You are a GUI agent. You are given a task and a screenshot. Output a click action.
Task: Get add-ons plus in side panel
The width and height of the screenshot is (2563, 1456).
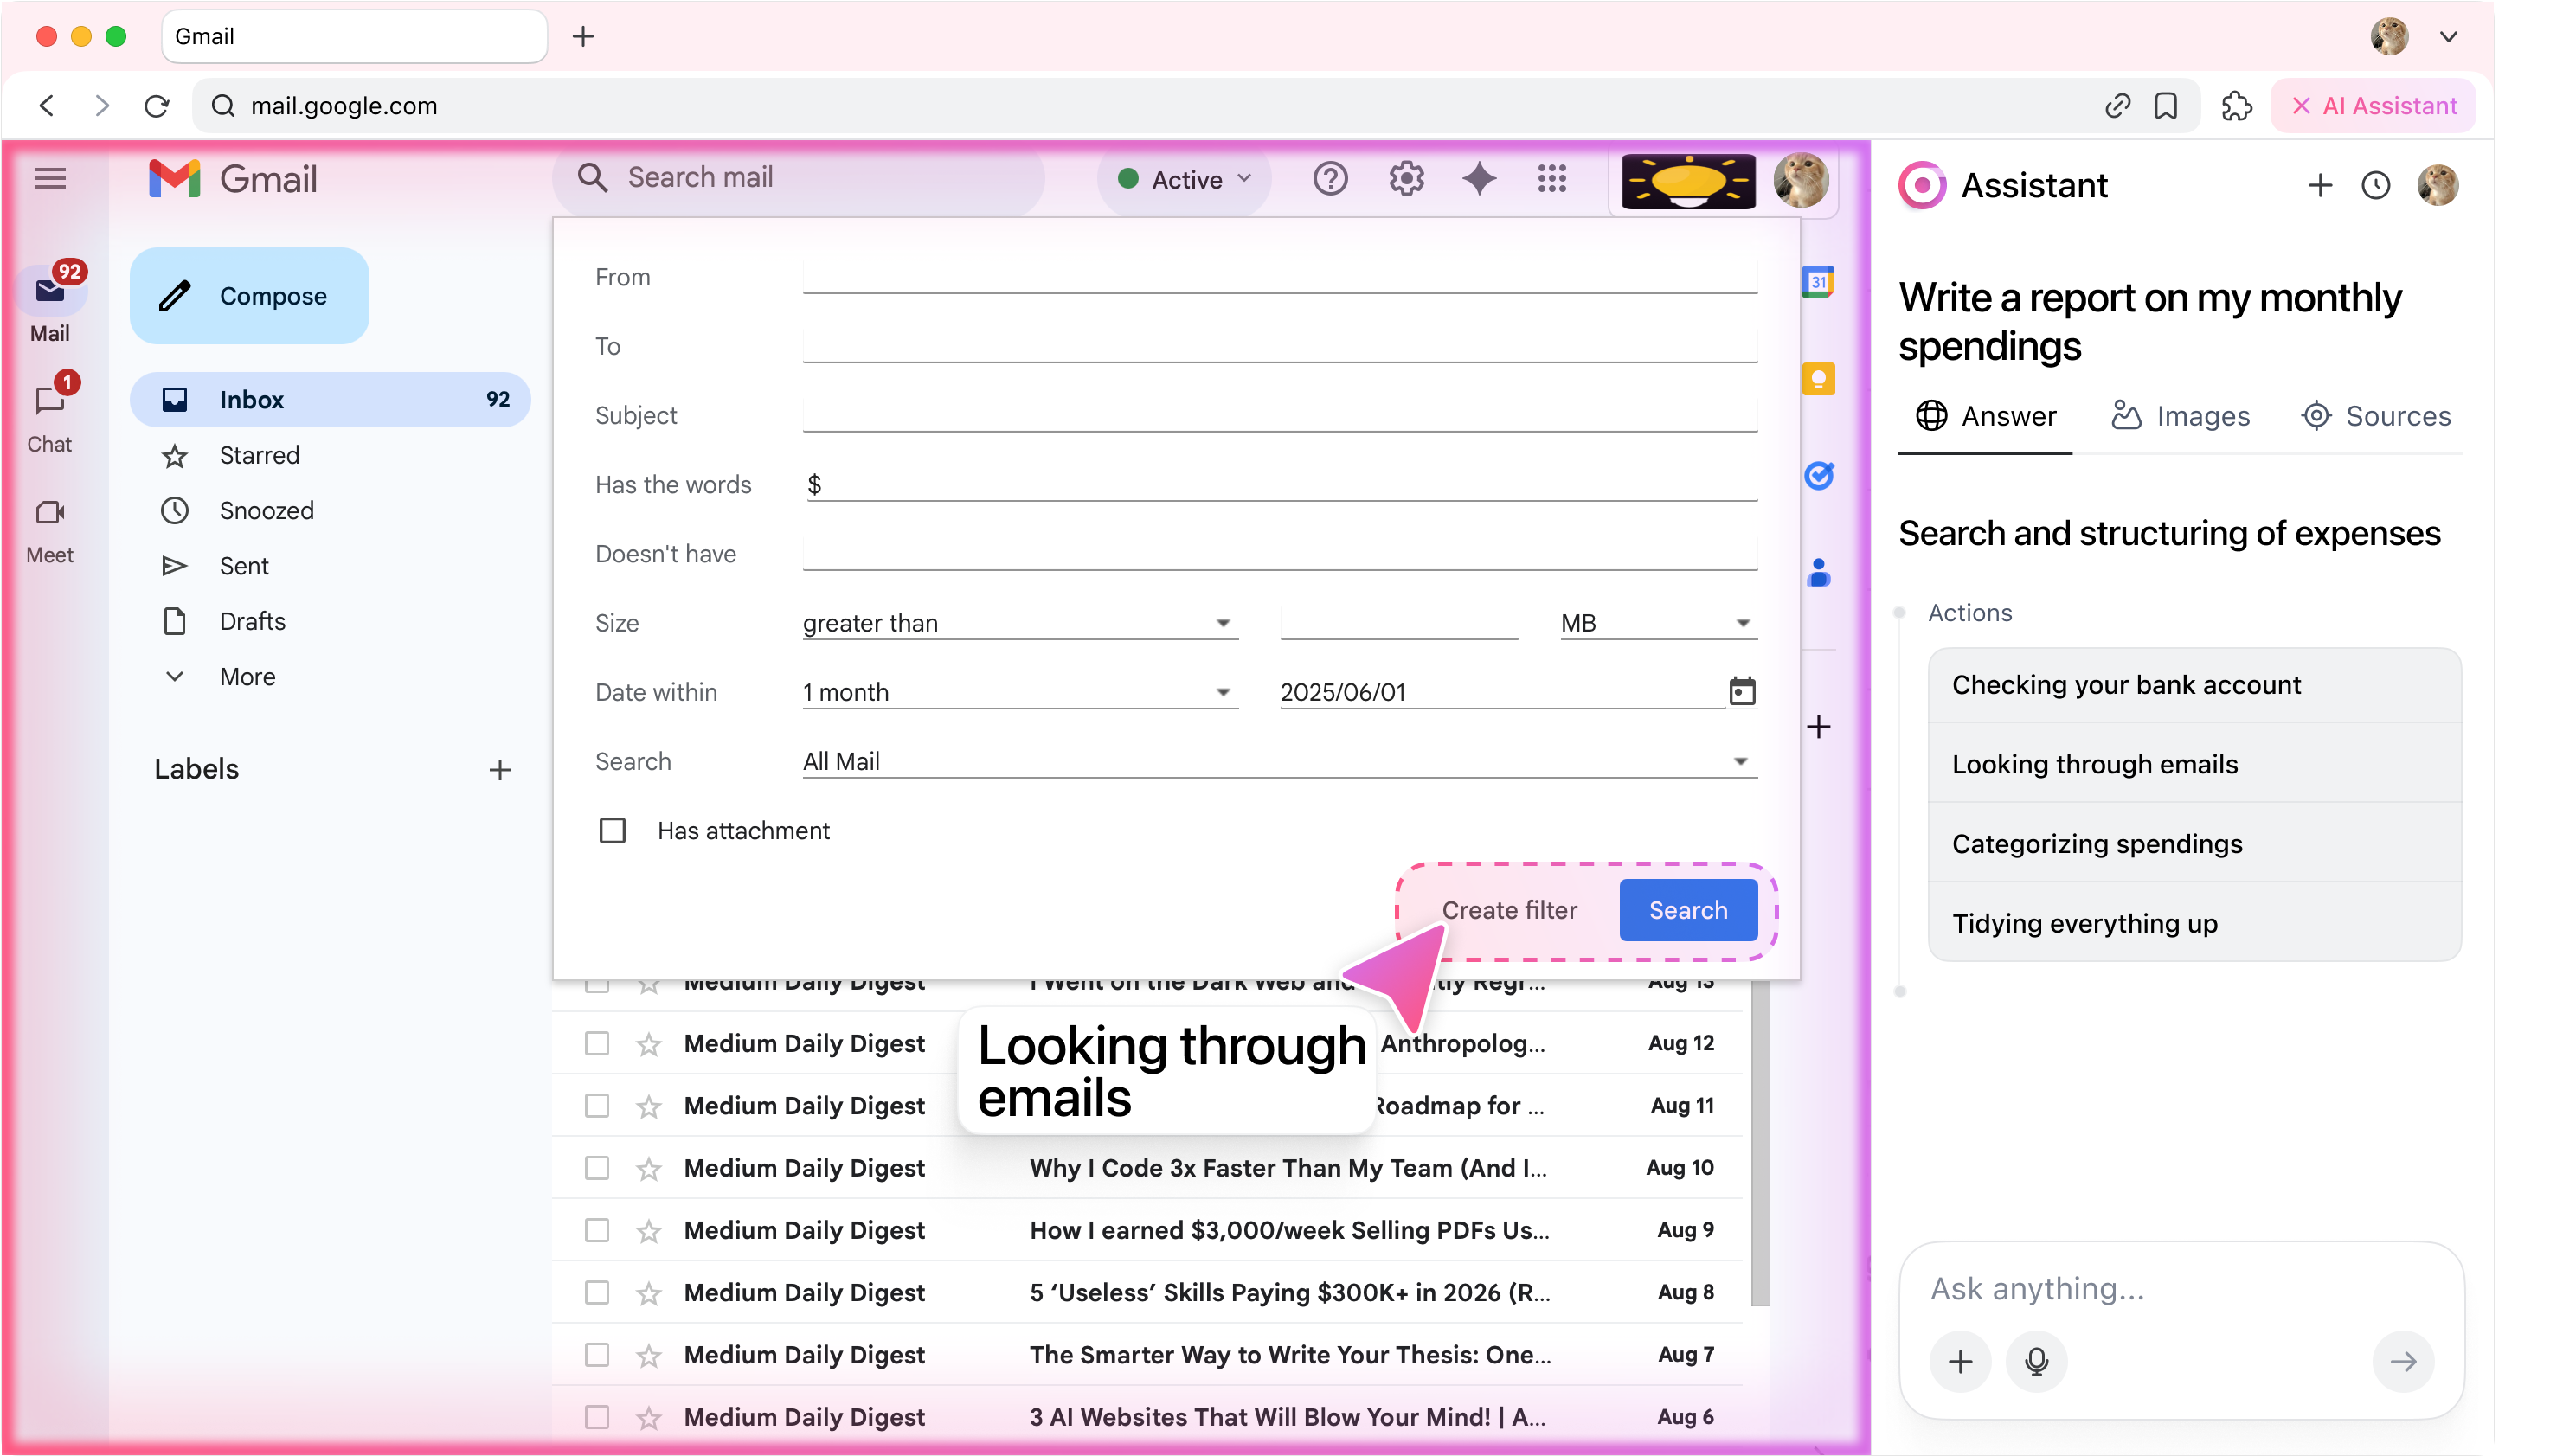click(x=1818, y=727)
